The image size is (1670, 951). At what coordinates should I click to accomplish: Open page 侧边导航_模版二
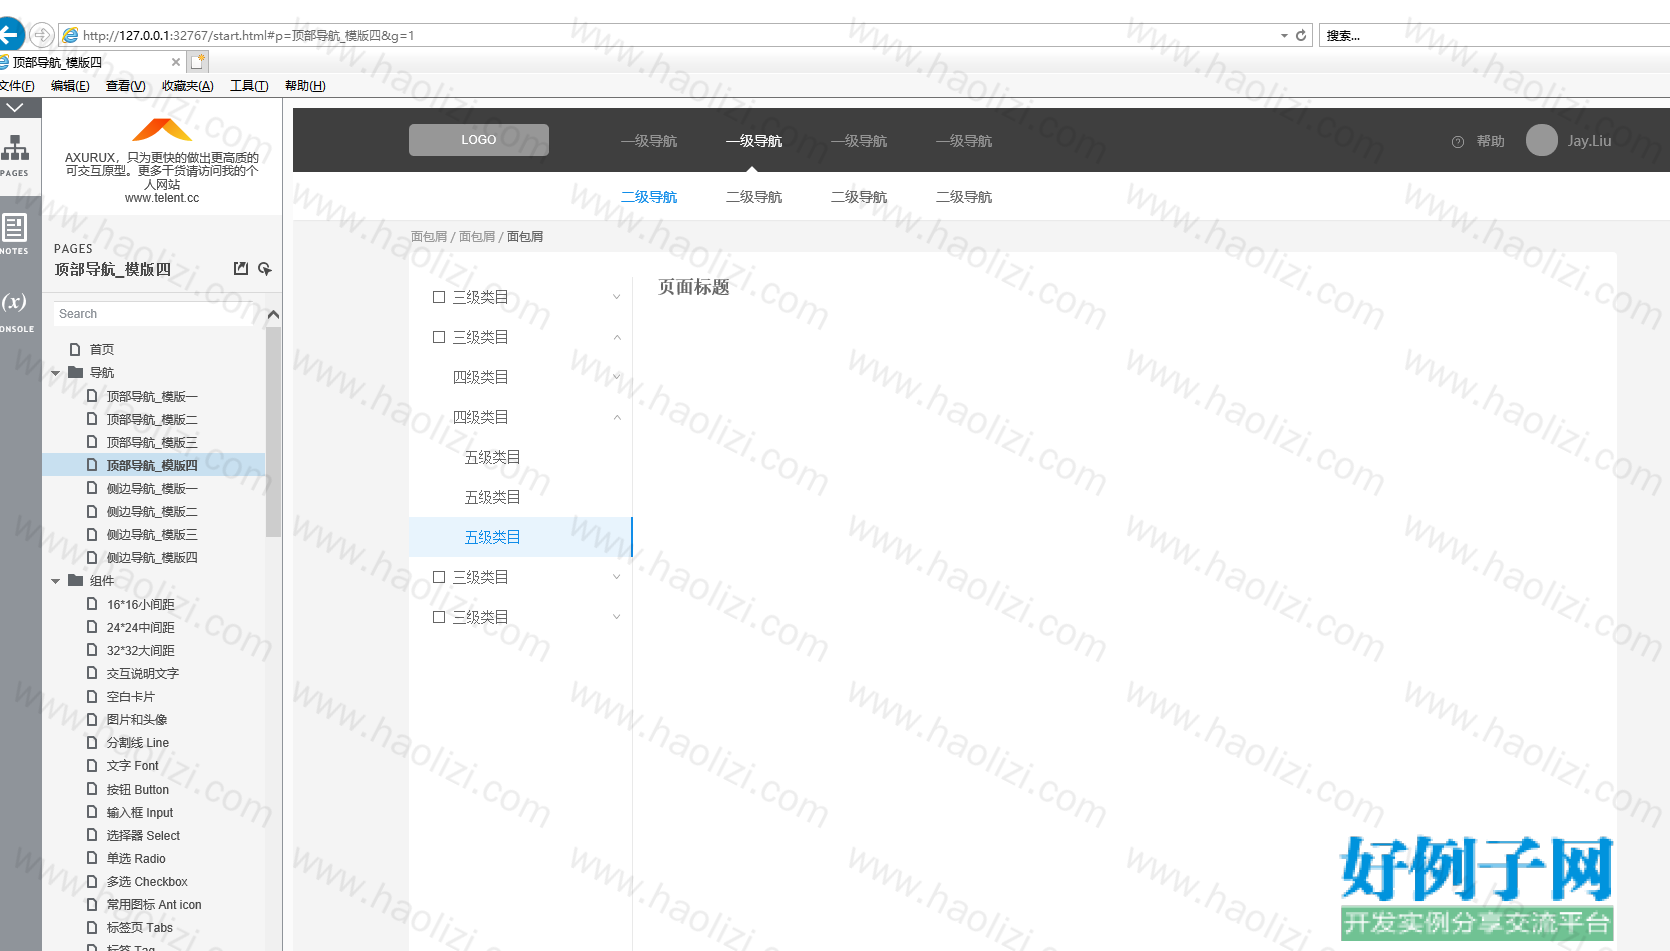click(152, 511)
